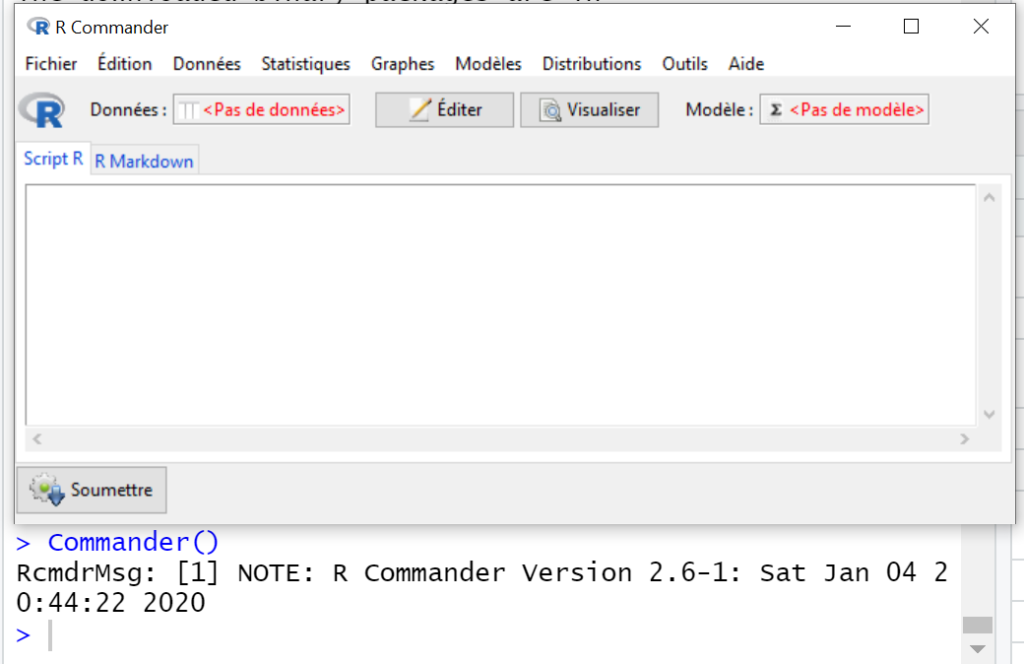The height and width of the screenshot is (664, 1024).
Task: Open the Statistiques menu
Action: point(305,63)
